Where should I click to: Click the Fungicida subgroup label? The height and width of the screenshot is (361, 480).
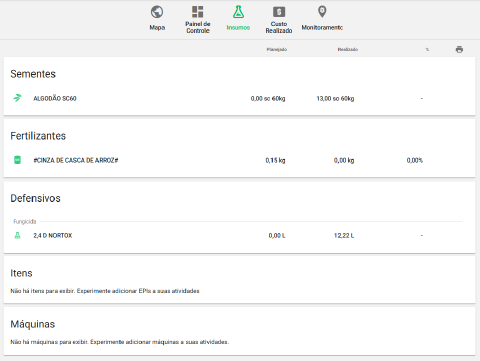point(25,222)
